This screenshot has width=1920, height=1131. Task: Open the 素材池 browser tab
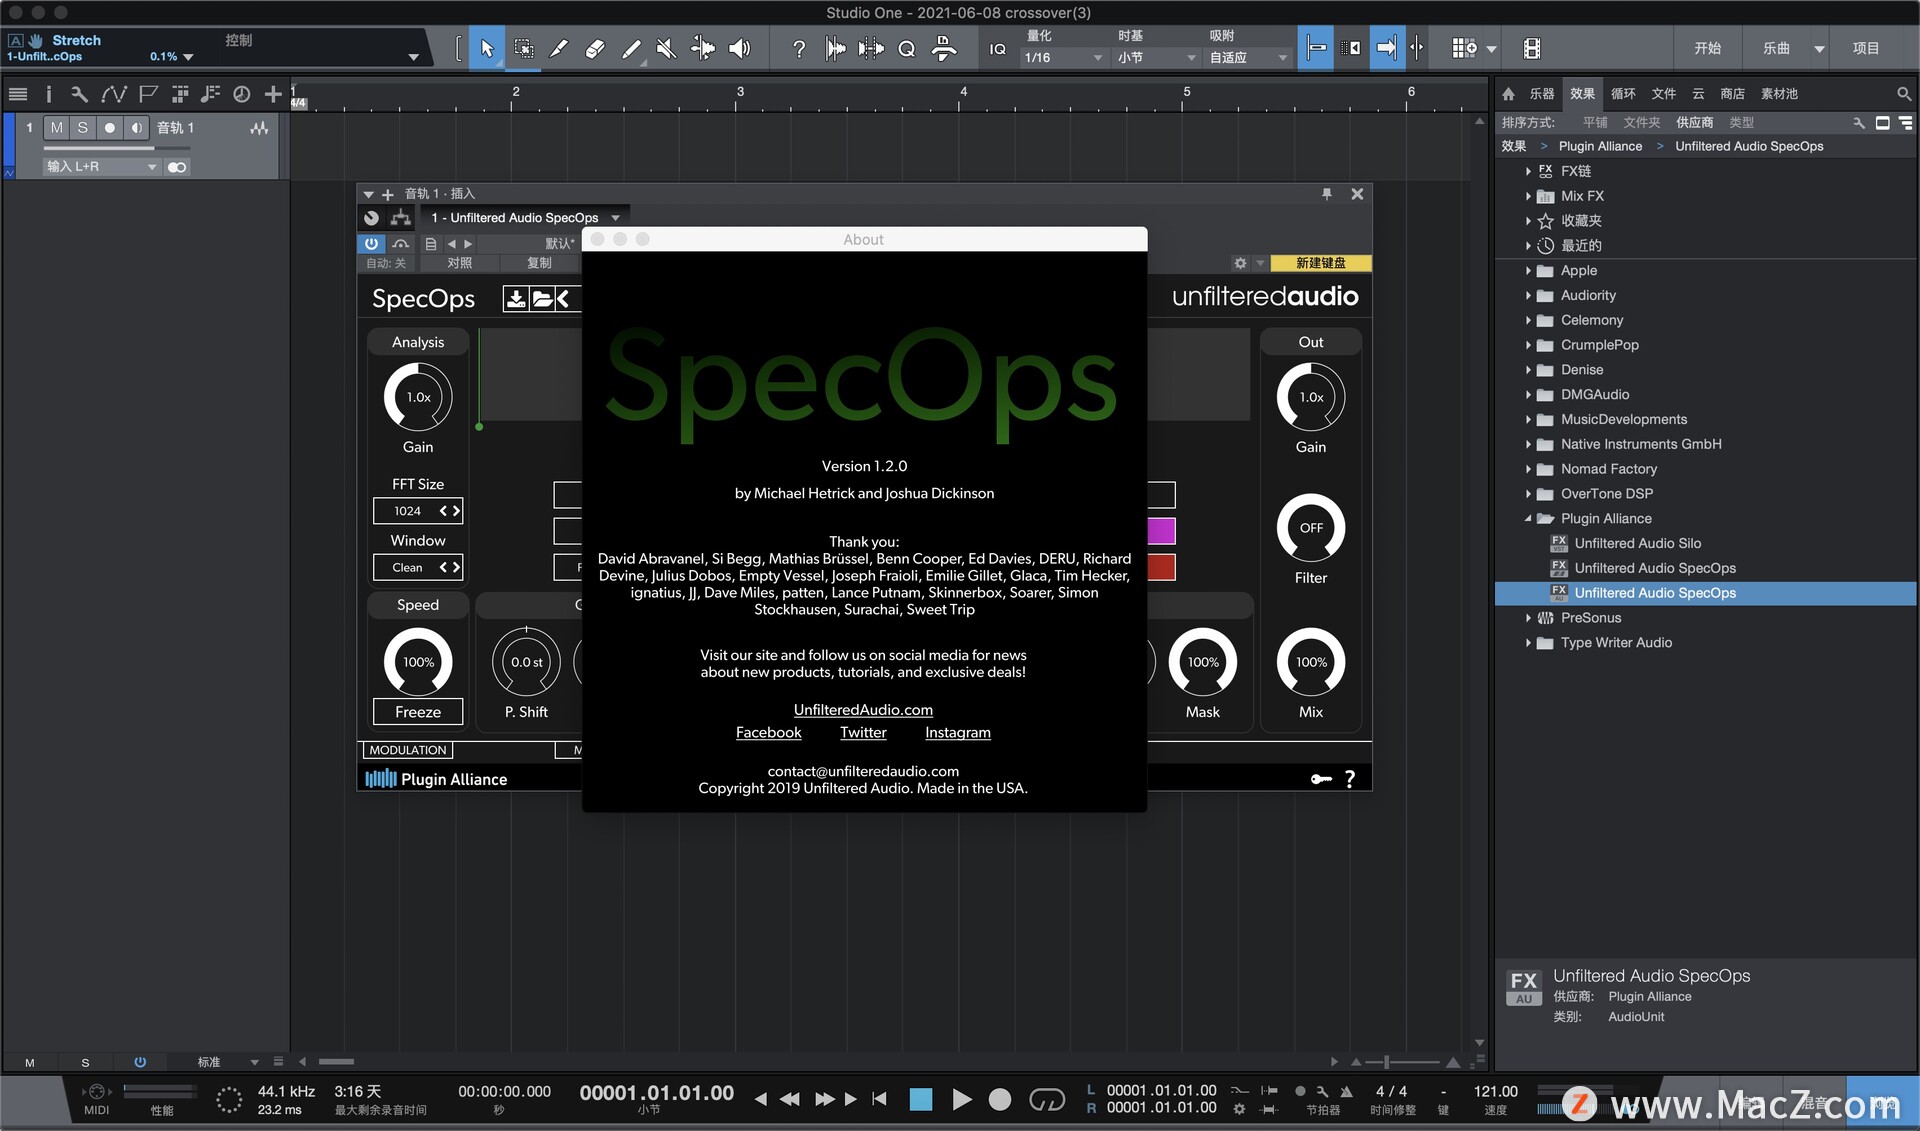tap(1779, 94)
